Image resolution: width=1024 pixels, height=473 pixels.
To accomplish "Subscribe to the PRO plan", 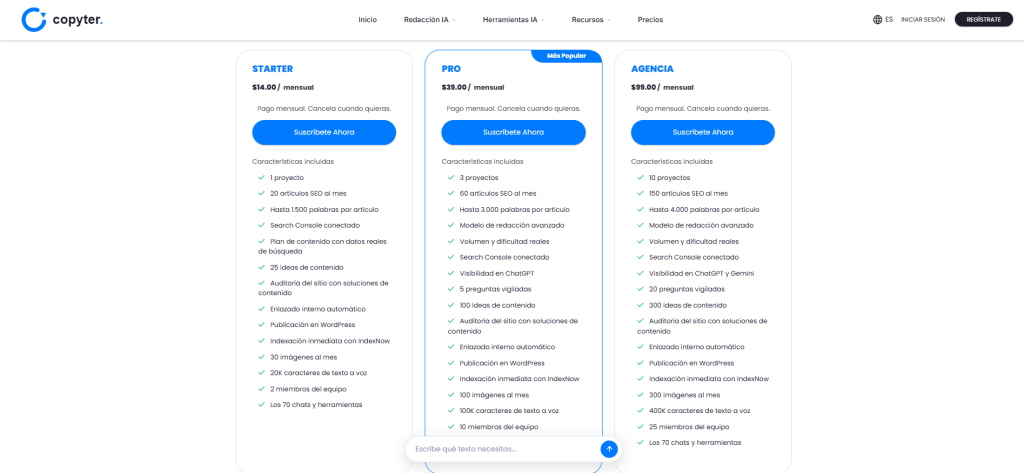I will [513, 133].
